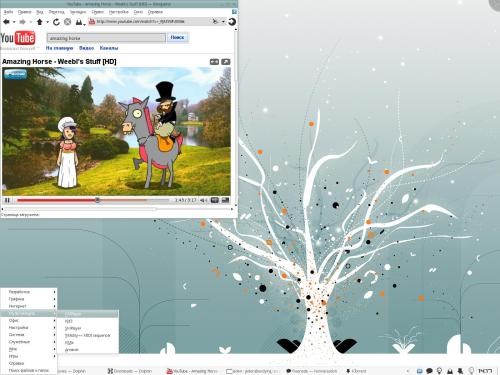Open the На главную link
Viewport: 500px width, 375px height.
point(59,48)
